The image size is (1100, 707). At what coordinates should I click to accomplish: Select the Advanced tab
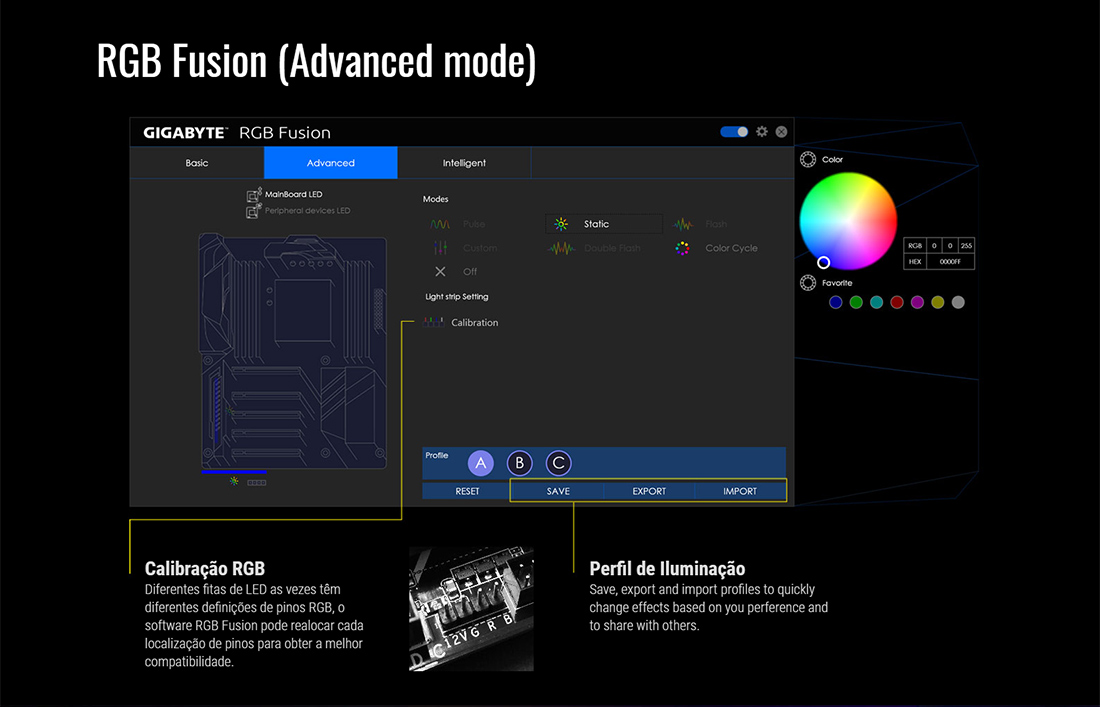click(330, 163)
